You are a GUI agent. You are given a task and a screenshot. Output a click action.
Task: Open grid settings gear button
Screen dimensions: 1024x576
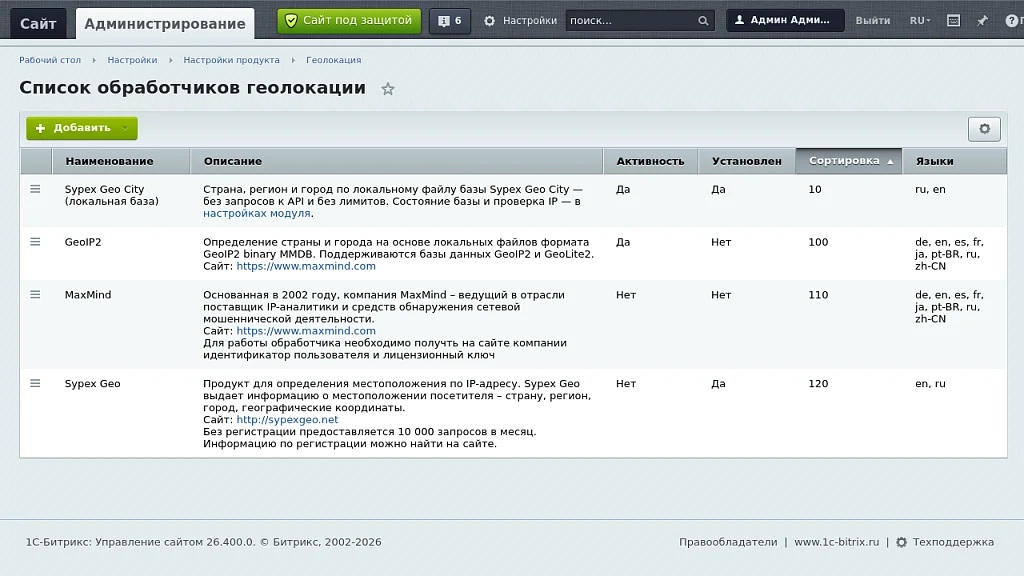click(984, 129)
